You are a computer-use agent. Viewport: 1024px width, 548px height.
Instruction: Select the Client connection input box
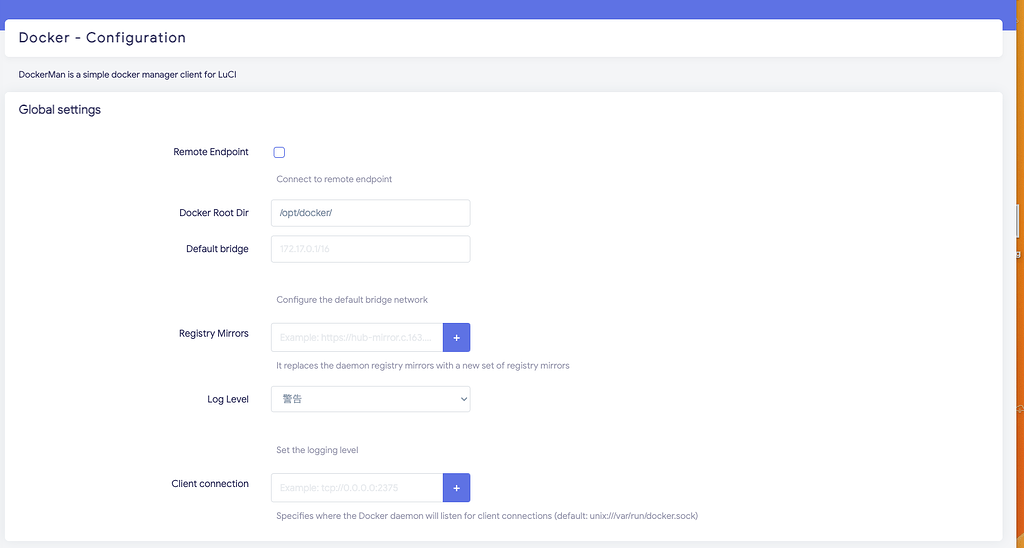point(357,488)
